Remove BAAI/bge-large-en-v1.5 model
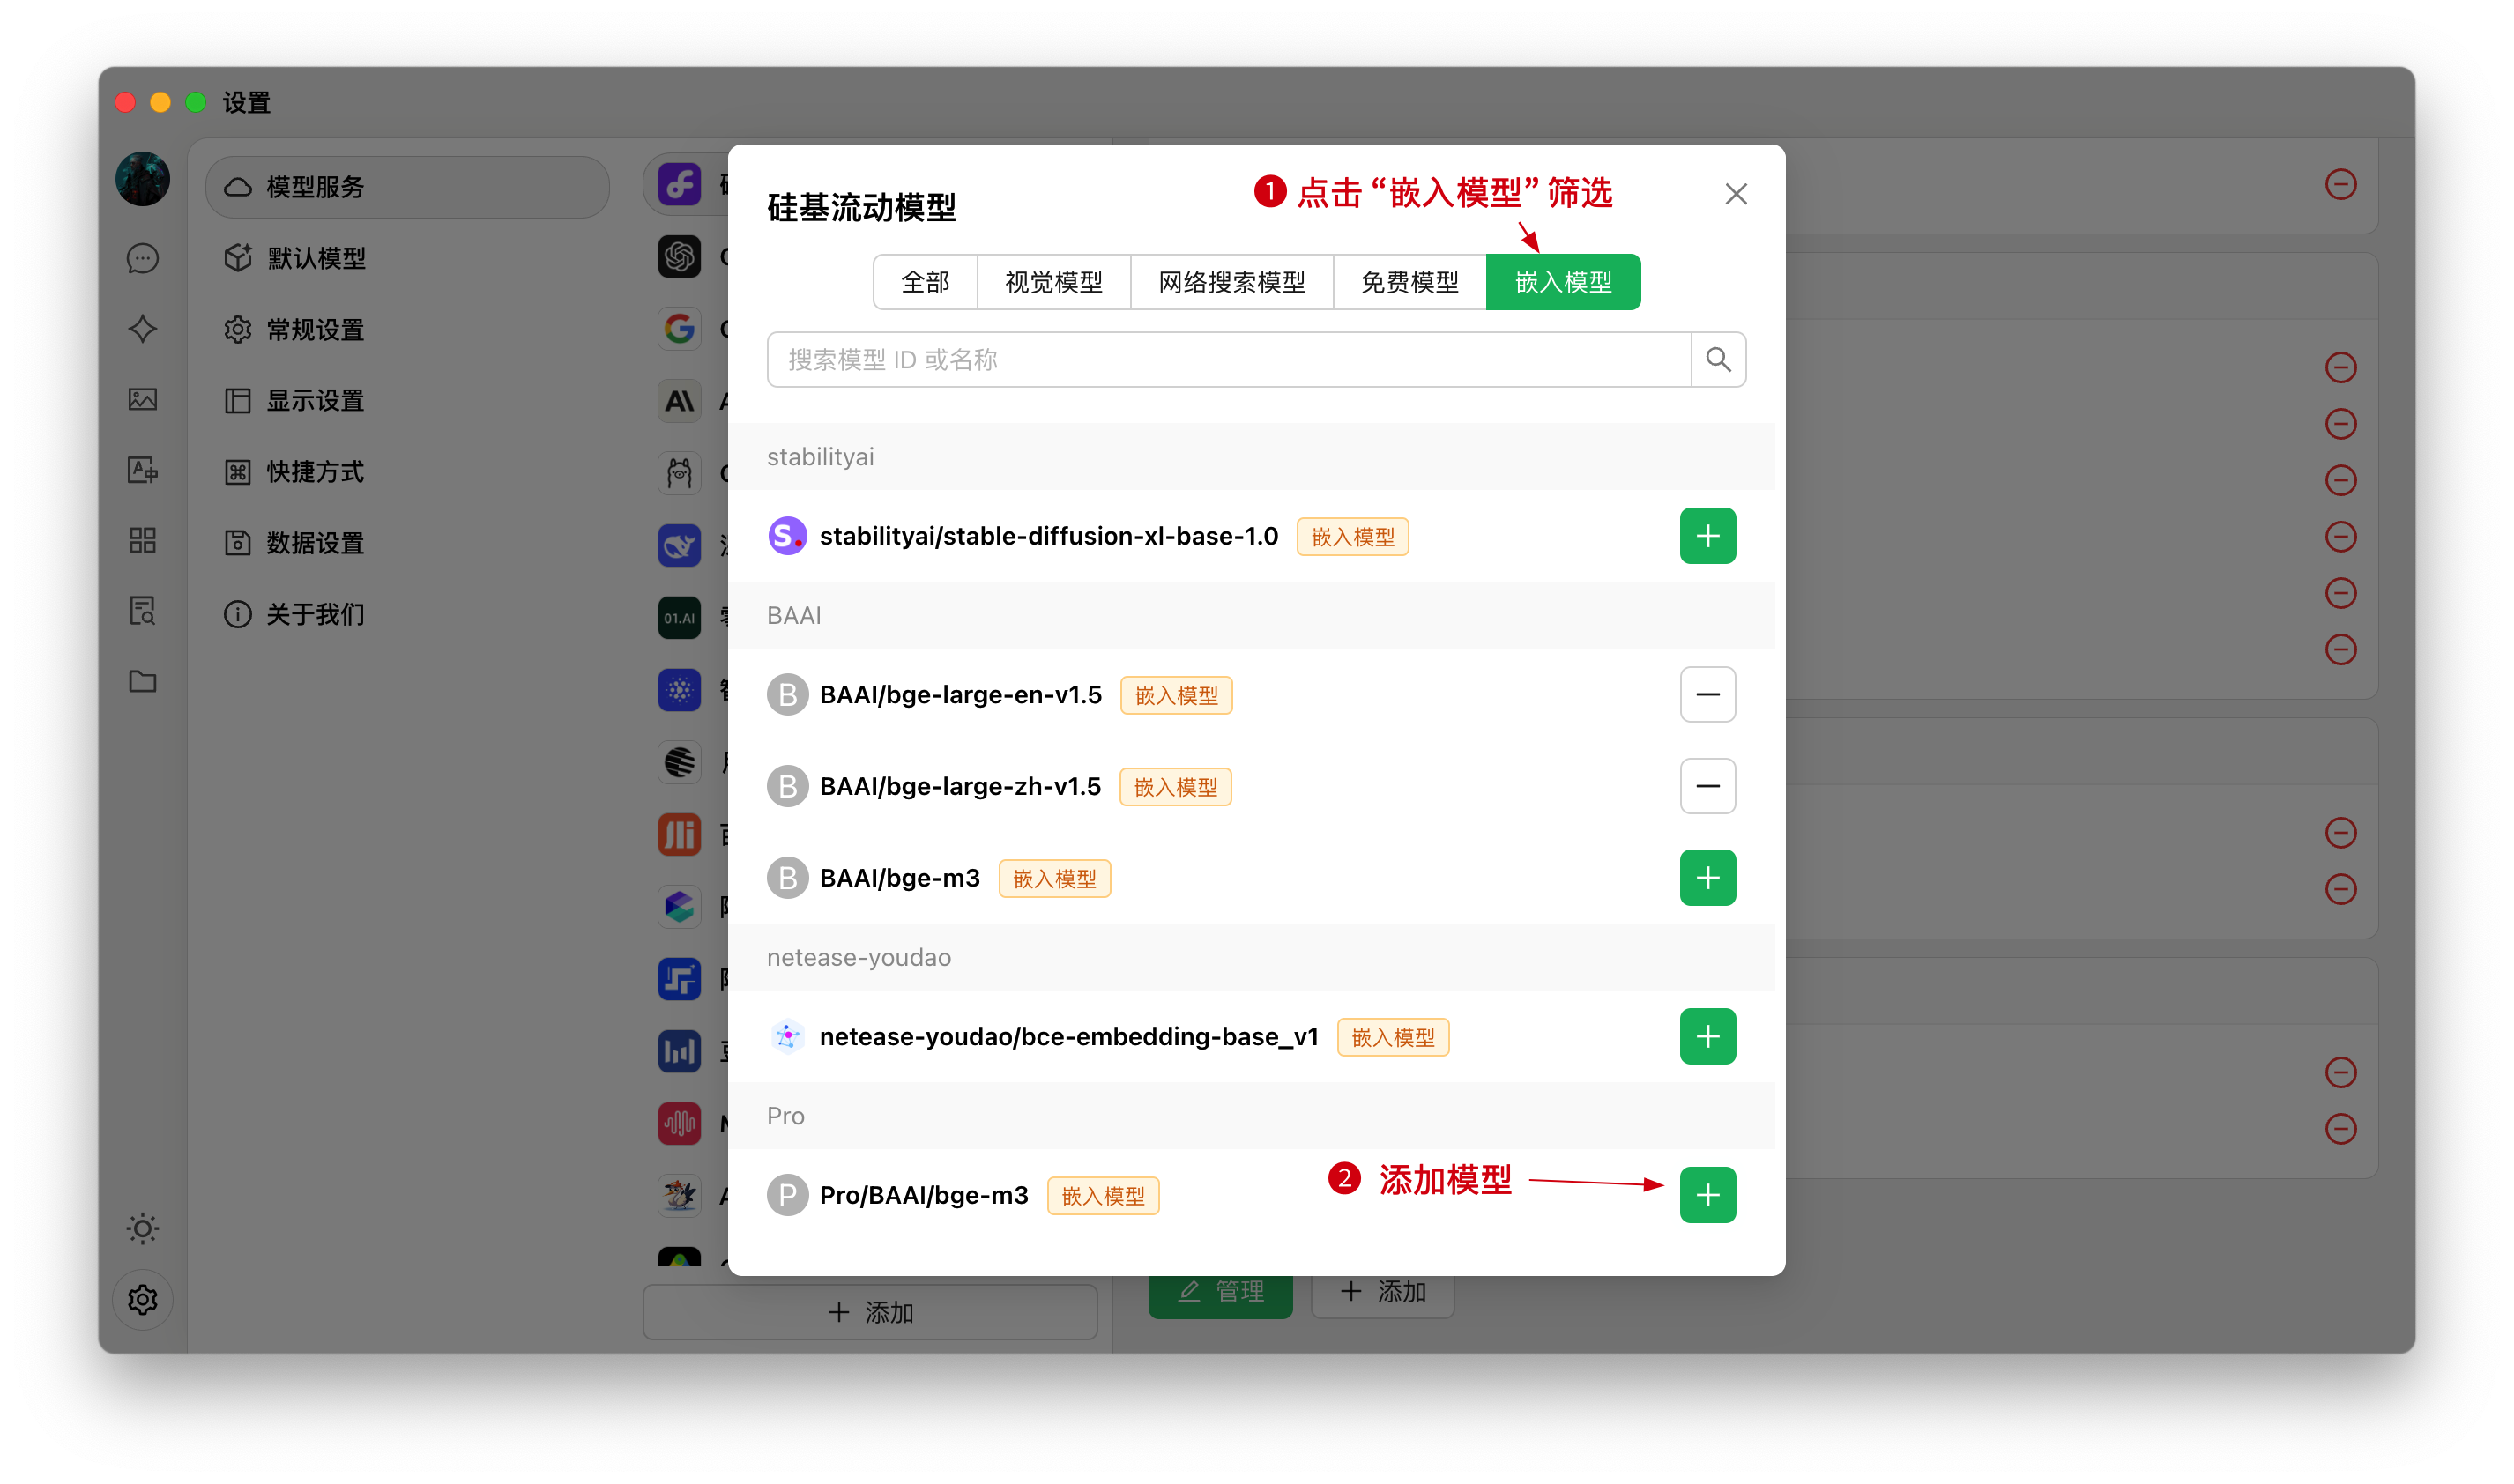This screenshot has height=1484, width=2514. (1707, 694)
